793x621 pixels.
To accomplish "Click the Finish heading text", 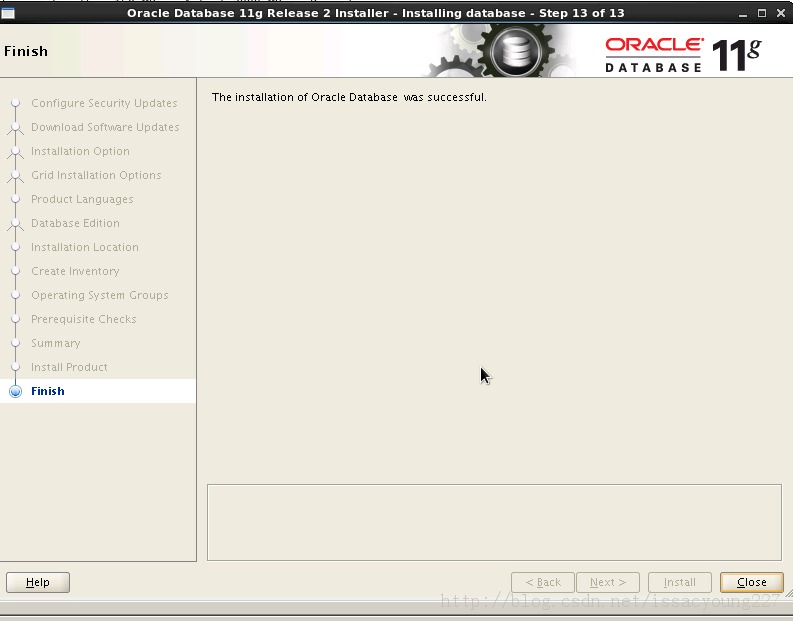I will click(x=26, y=51).
